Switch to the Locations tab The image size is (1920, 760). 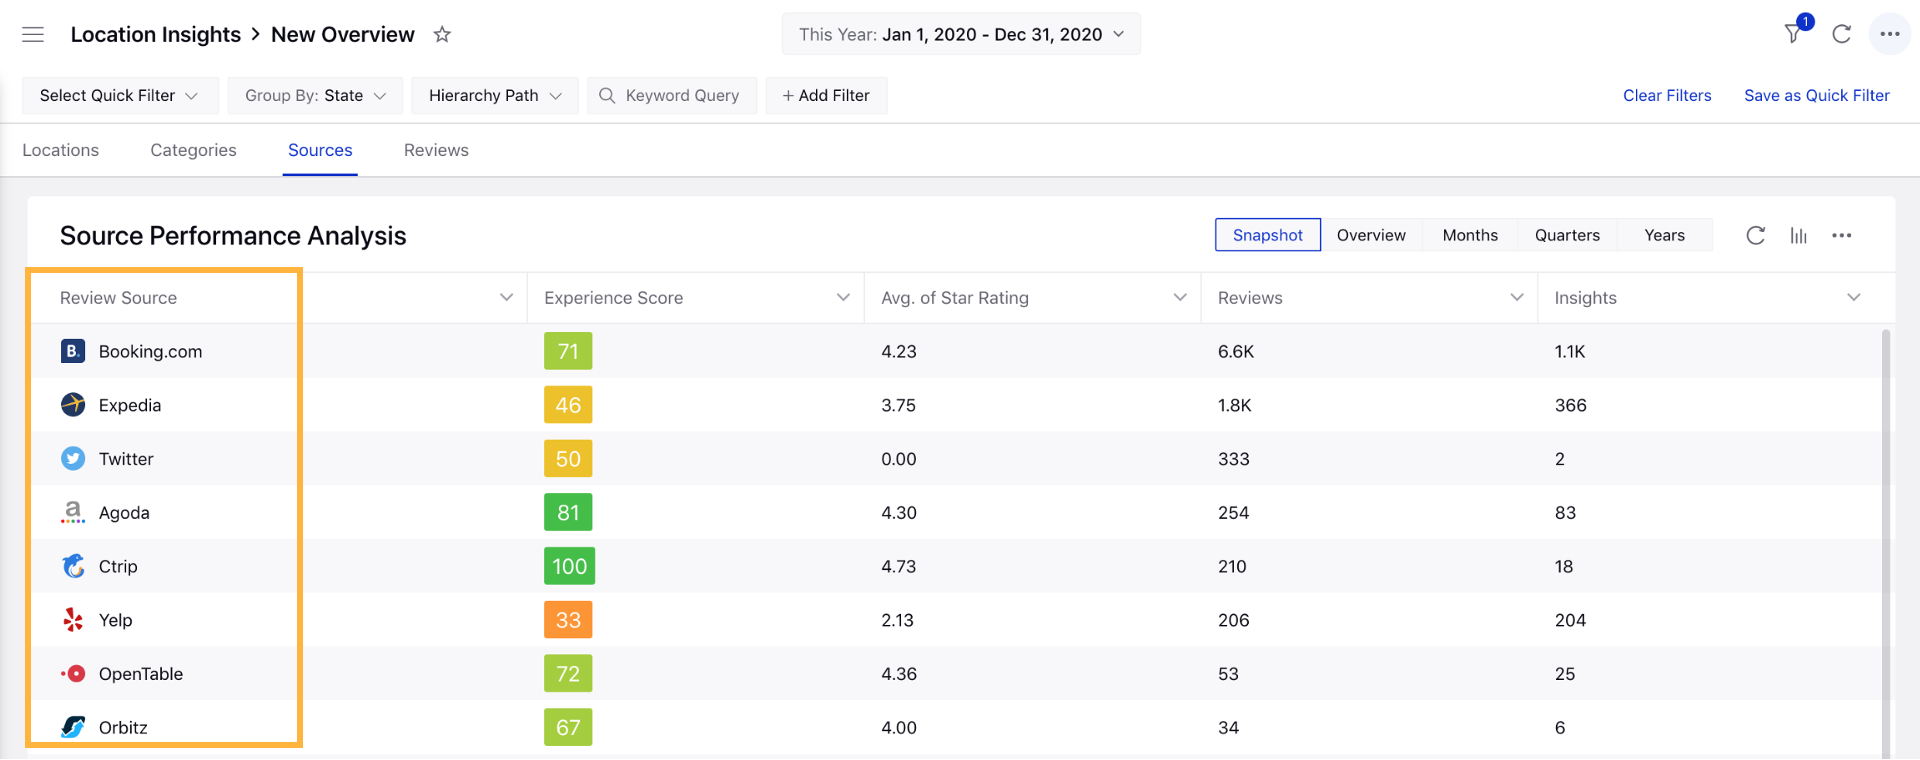pyautogui.click(x=61, y=150)
